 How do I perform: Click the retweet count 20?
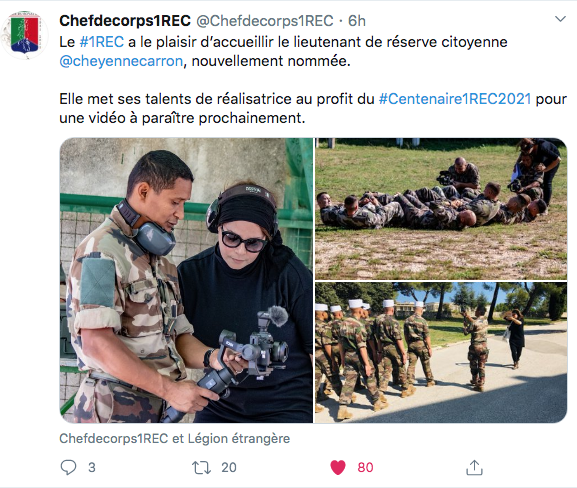[229, 467]
